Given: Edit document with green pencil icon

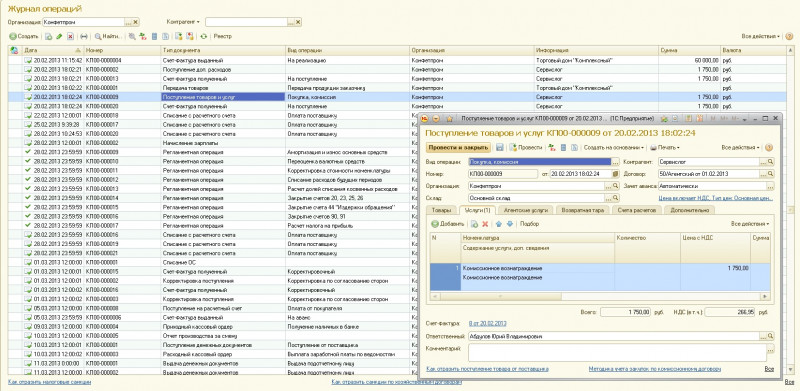Looking at the screenshot, I should [59, 36].
